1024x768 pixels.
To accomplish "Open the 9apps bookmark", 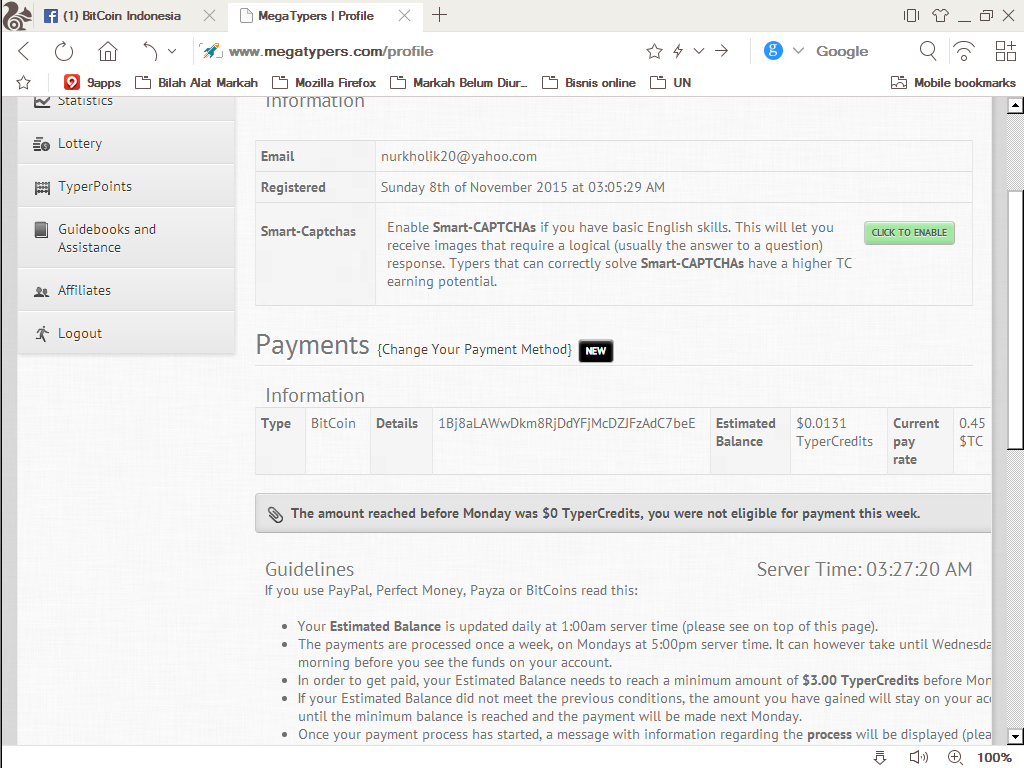I will [92, 82].
